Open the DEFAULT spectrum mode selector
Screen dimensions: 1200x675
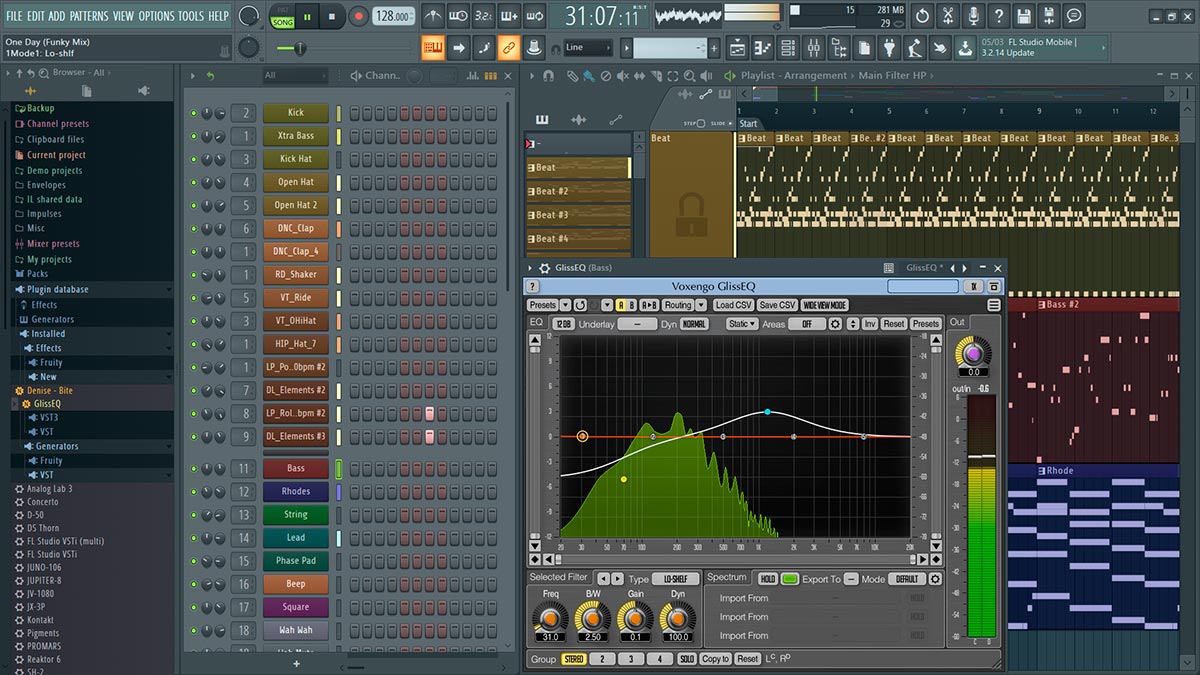[x=907, y=579]
